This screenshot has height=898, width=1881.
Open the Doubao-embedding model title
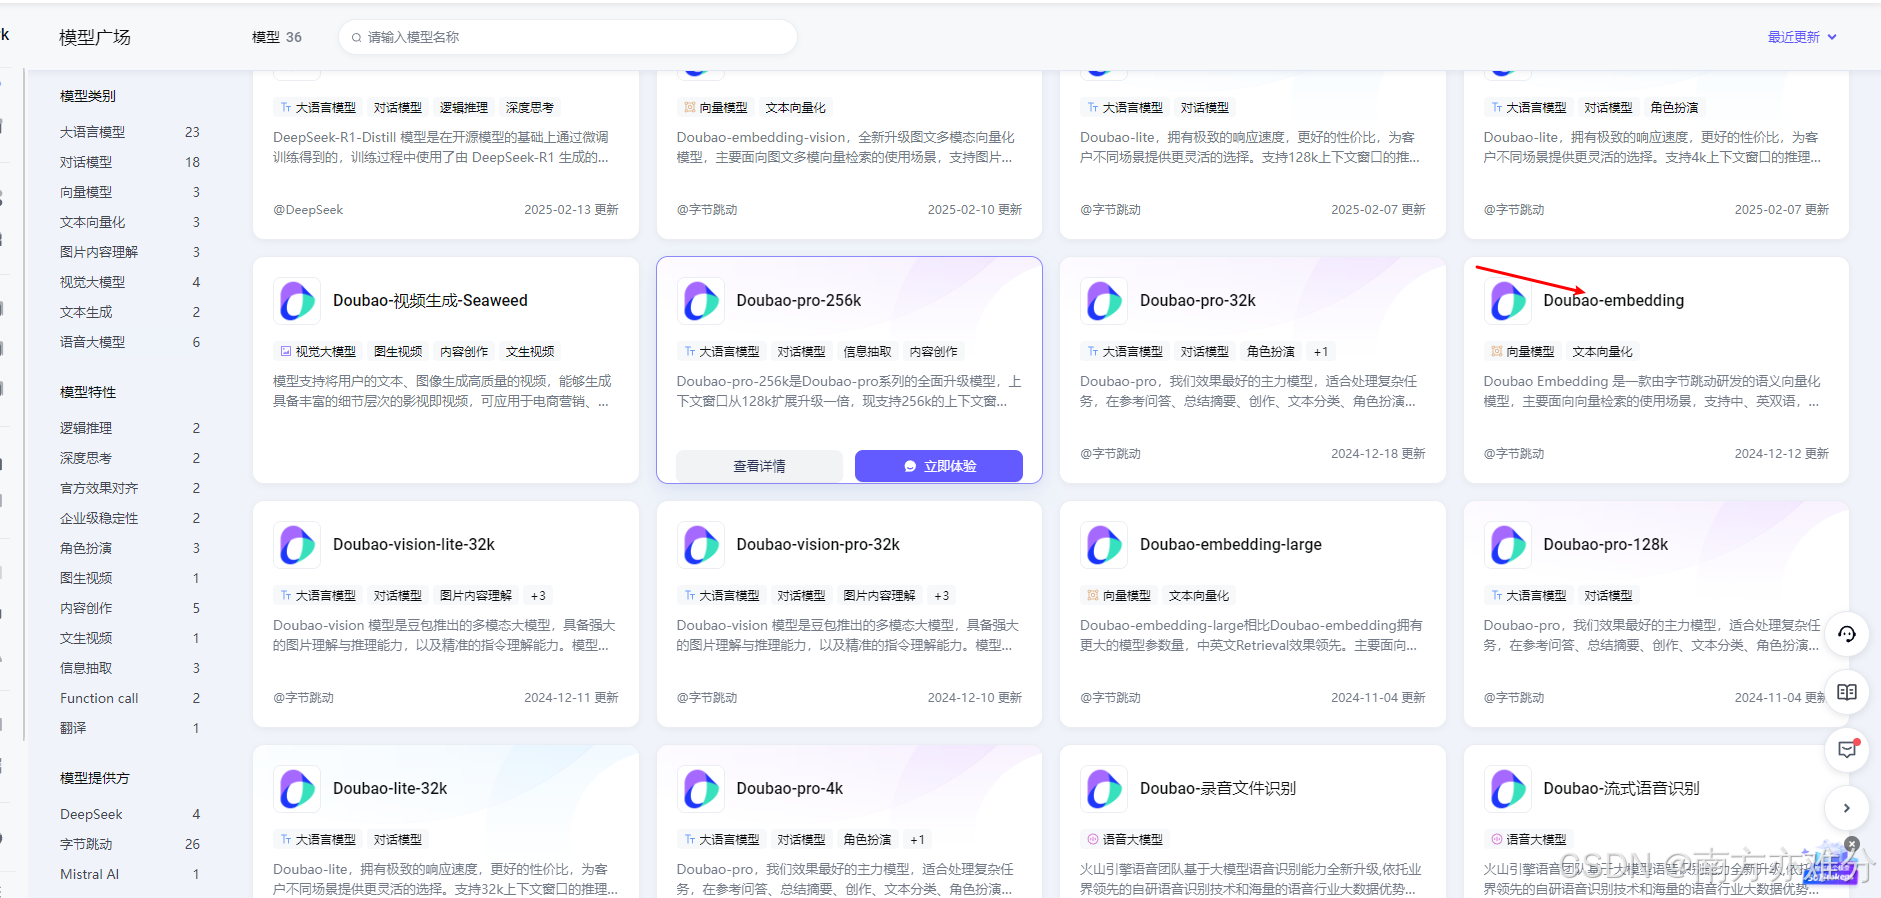1613,300
